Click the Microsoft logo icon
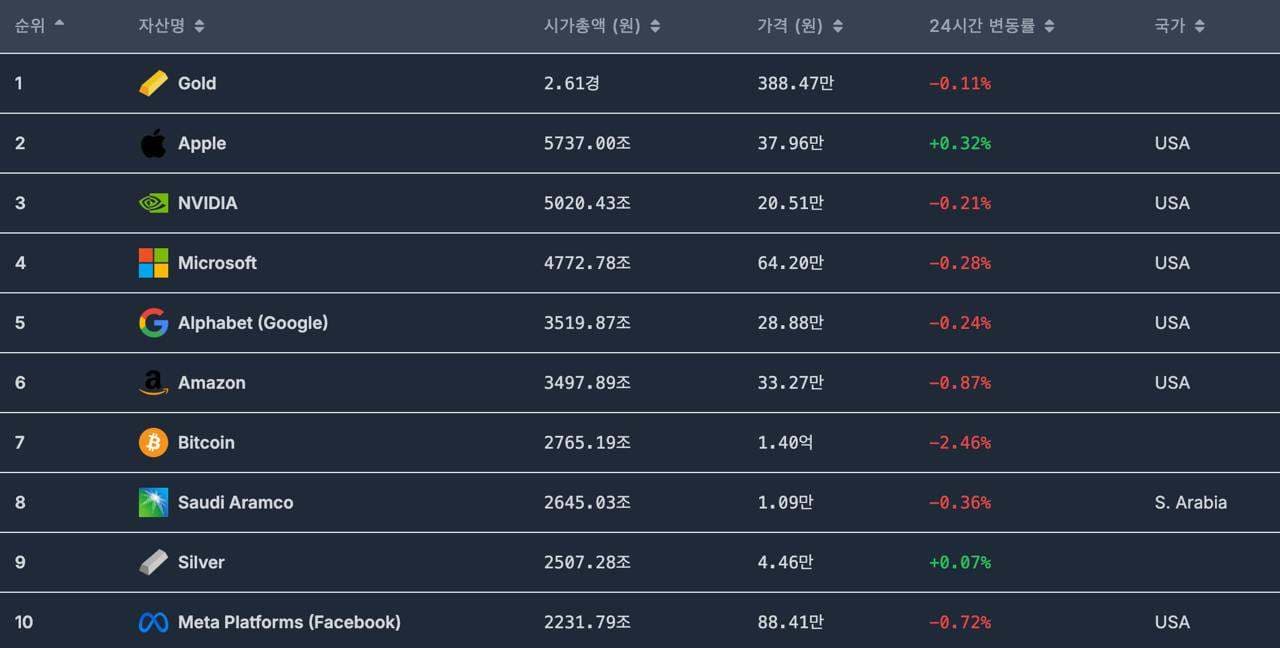Image resolution: width=1280 pixels, height=648 pixels. 153,263
